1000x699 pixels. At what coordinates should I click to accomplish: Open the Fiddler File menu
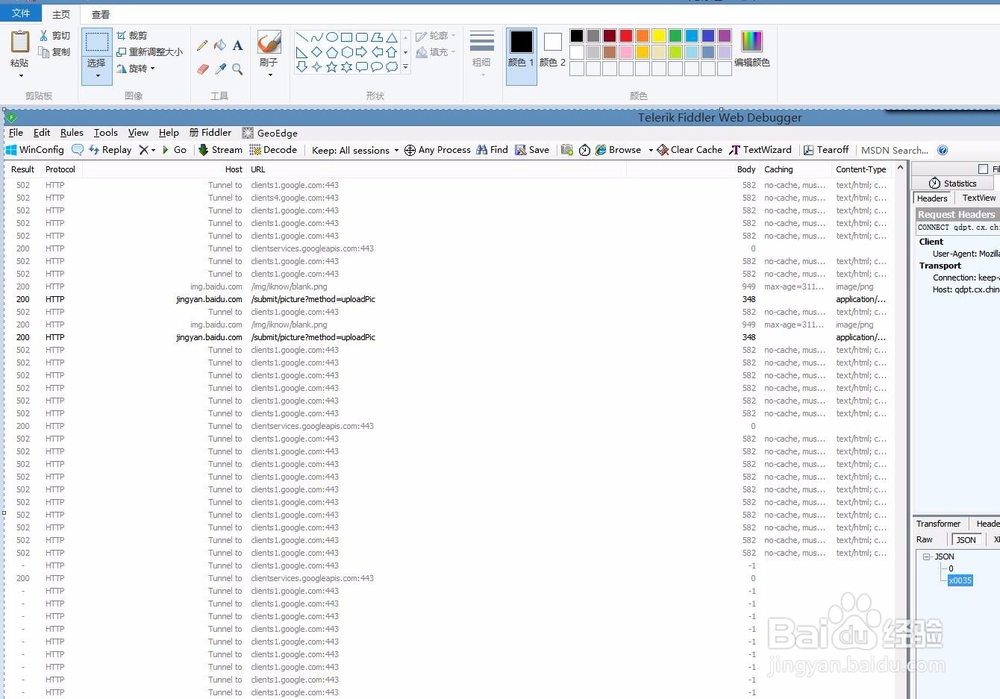click(16, 133)
